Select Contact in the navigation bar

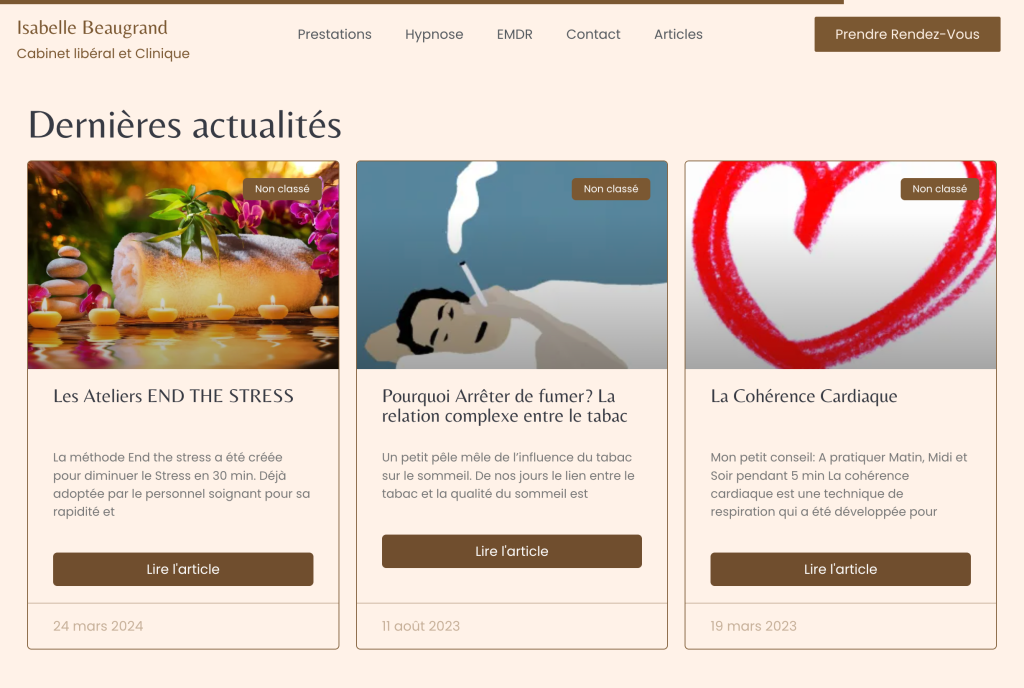click(x=593, y=34)
